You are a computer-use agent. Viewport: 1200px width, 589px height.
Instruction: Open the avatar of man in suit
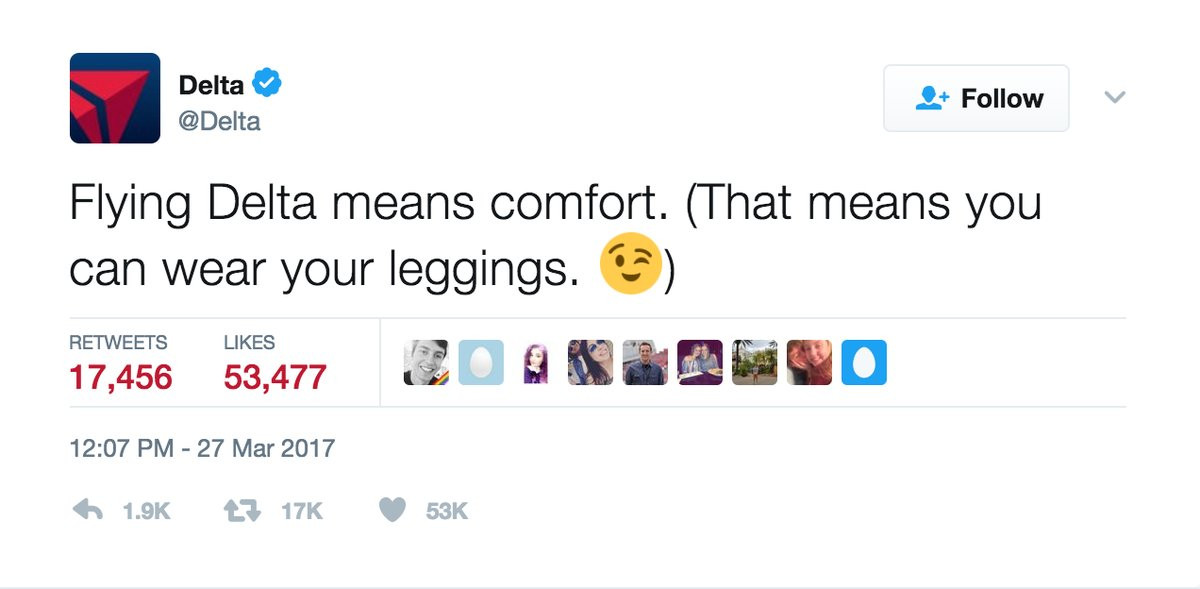644,363
